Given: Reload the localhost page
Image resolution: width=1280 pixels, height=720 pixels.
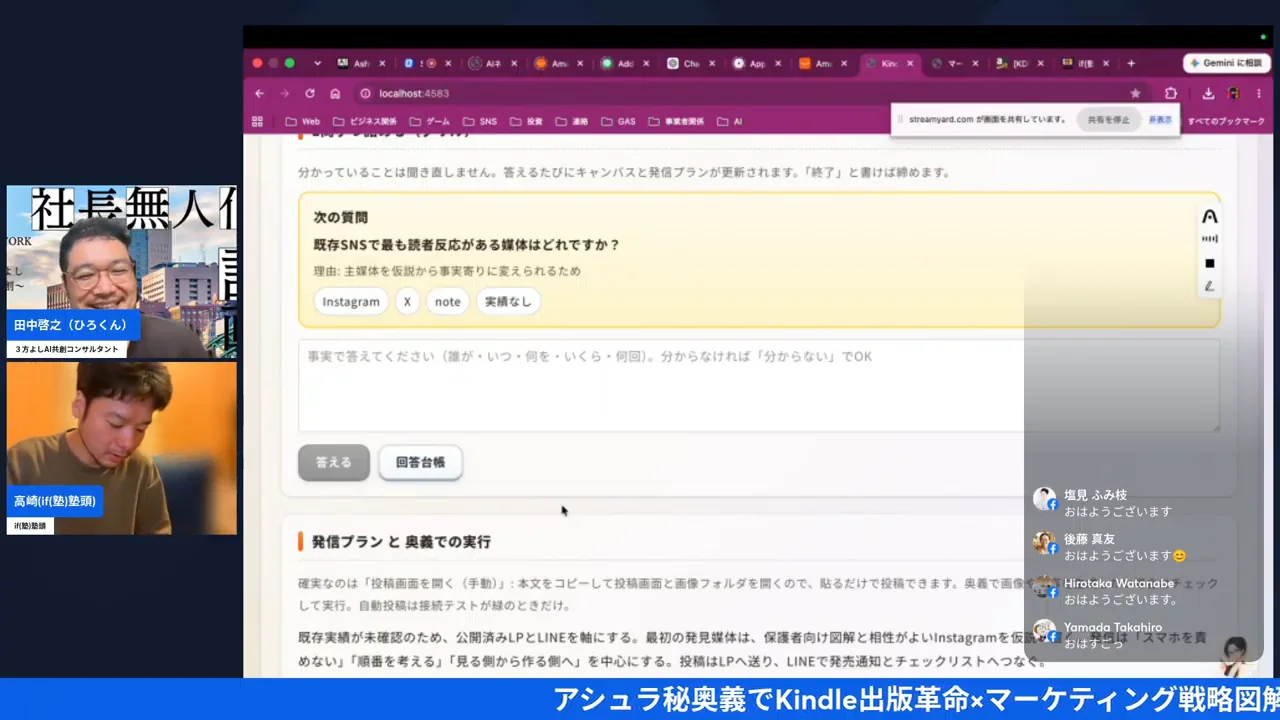Looking at the screenshot, I should [x=310, y=93].
